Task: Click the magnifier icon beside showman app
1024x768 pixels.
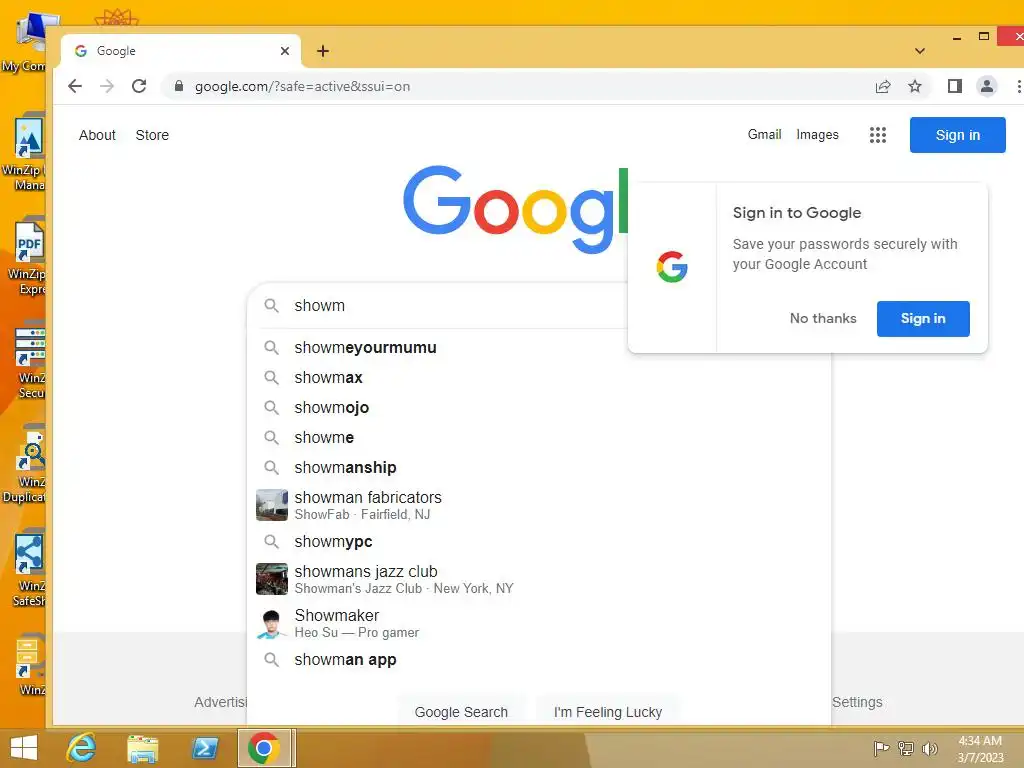Action: coord(271,660)
